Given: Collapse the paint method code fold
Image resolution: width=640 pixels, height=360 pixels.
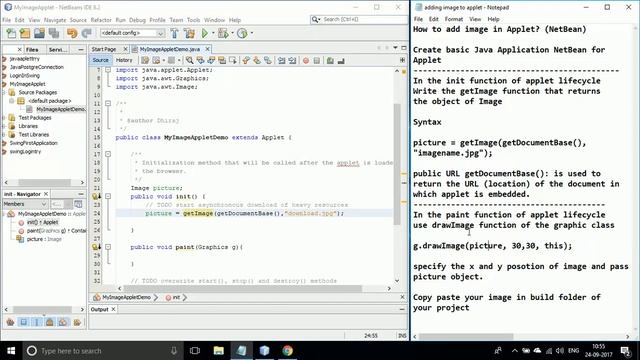Looking at the screenshot, I should [x=108, y=247].
